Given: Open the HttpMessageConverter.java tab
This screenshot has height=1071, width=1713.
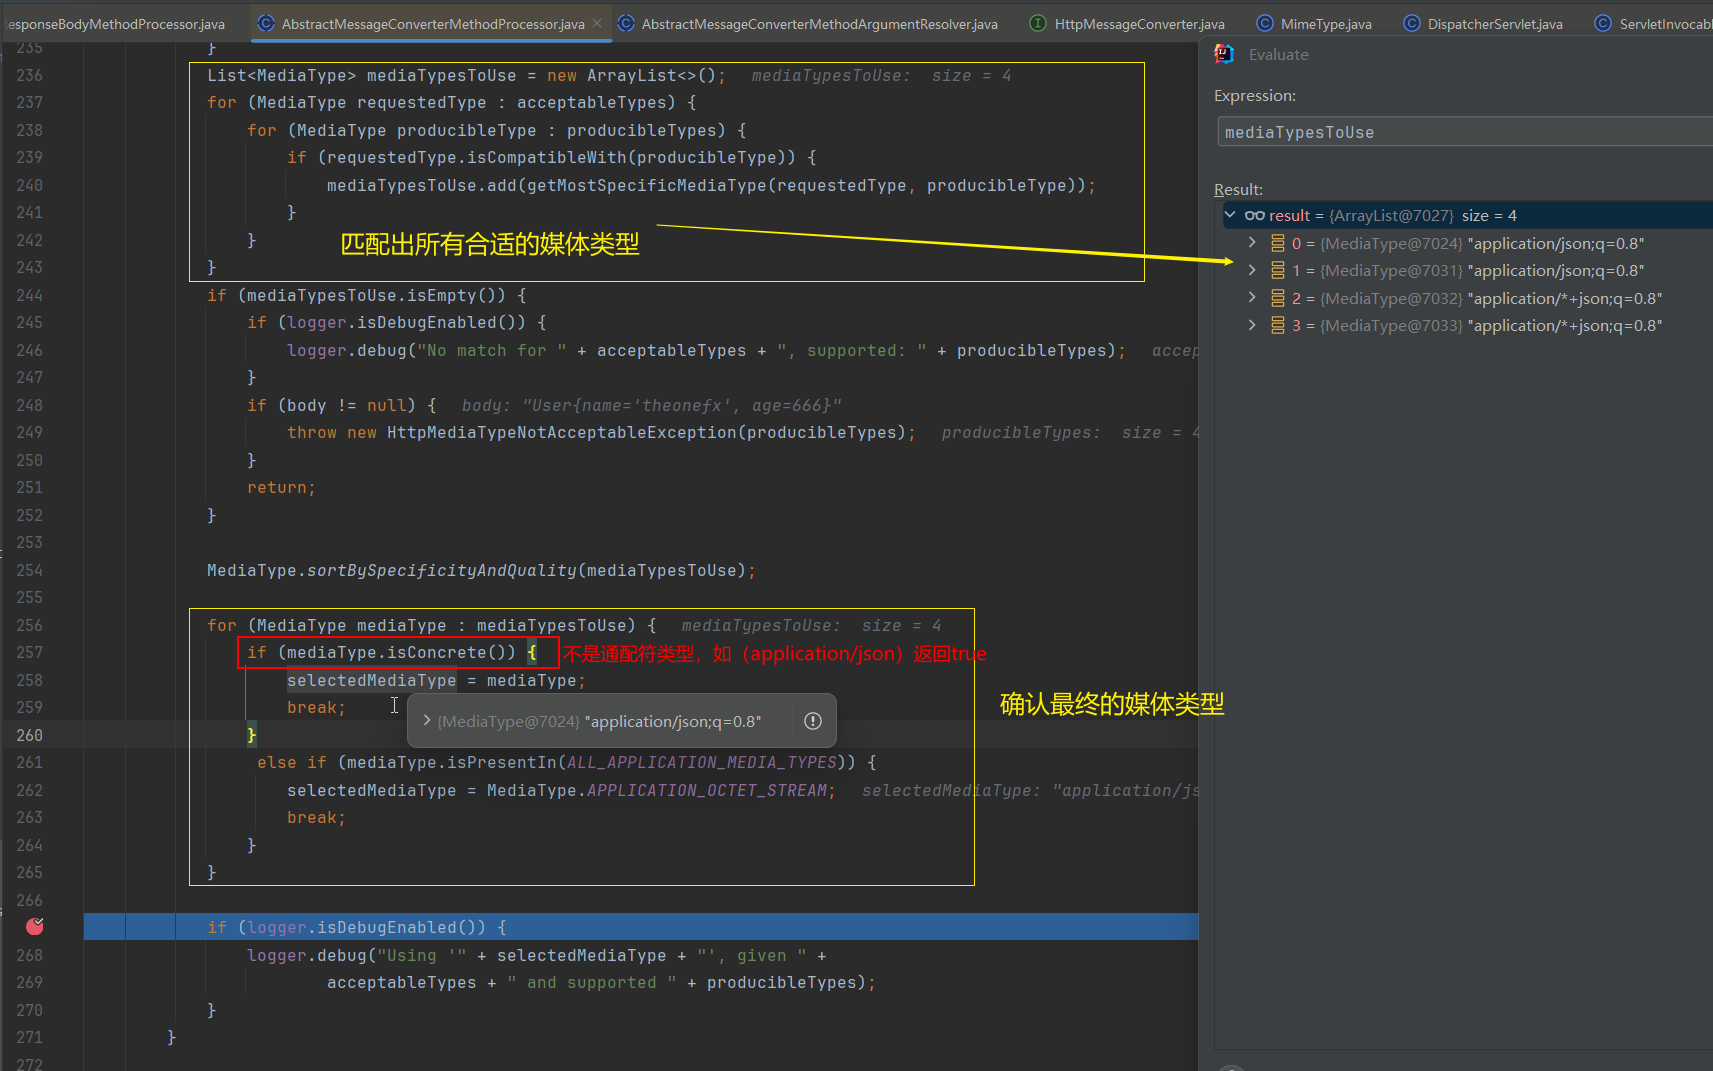Looking at the screenshot, I should (x=1139, y=23).
